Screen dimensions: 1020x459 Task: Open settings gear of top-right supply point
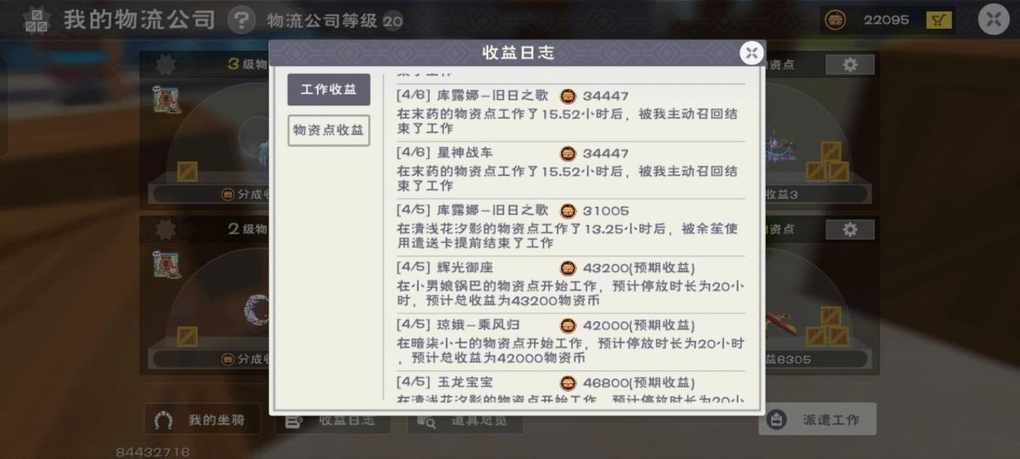pyautogui.click(x=850, y=64)
